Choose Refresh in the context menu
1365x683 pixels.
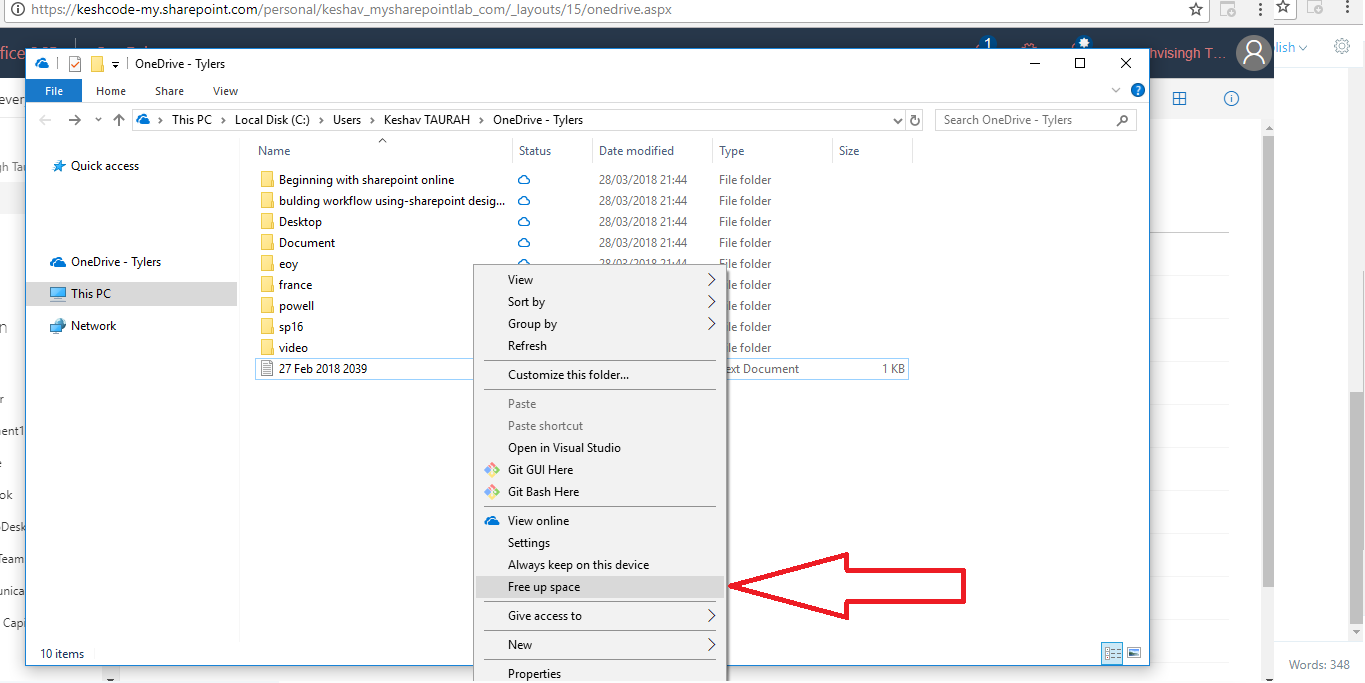click(x=600, y=346)
